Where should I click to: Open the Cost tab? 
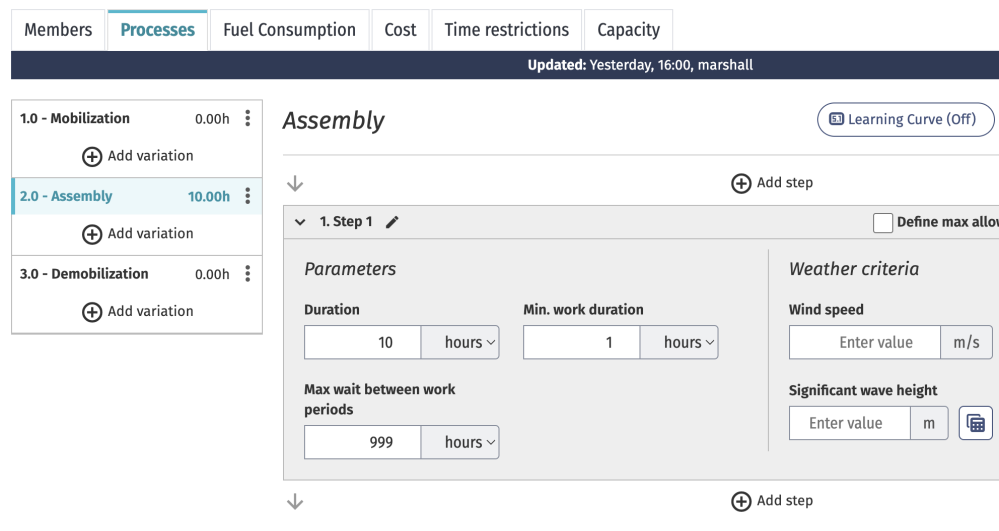400,30
